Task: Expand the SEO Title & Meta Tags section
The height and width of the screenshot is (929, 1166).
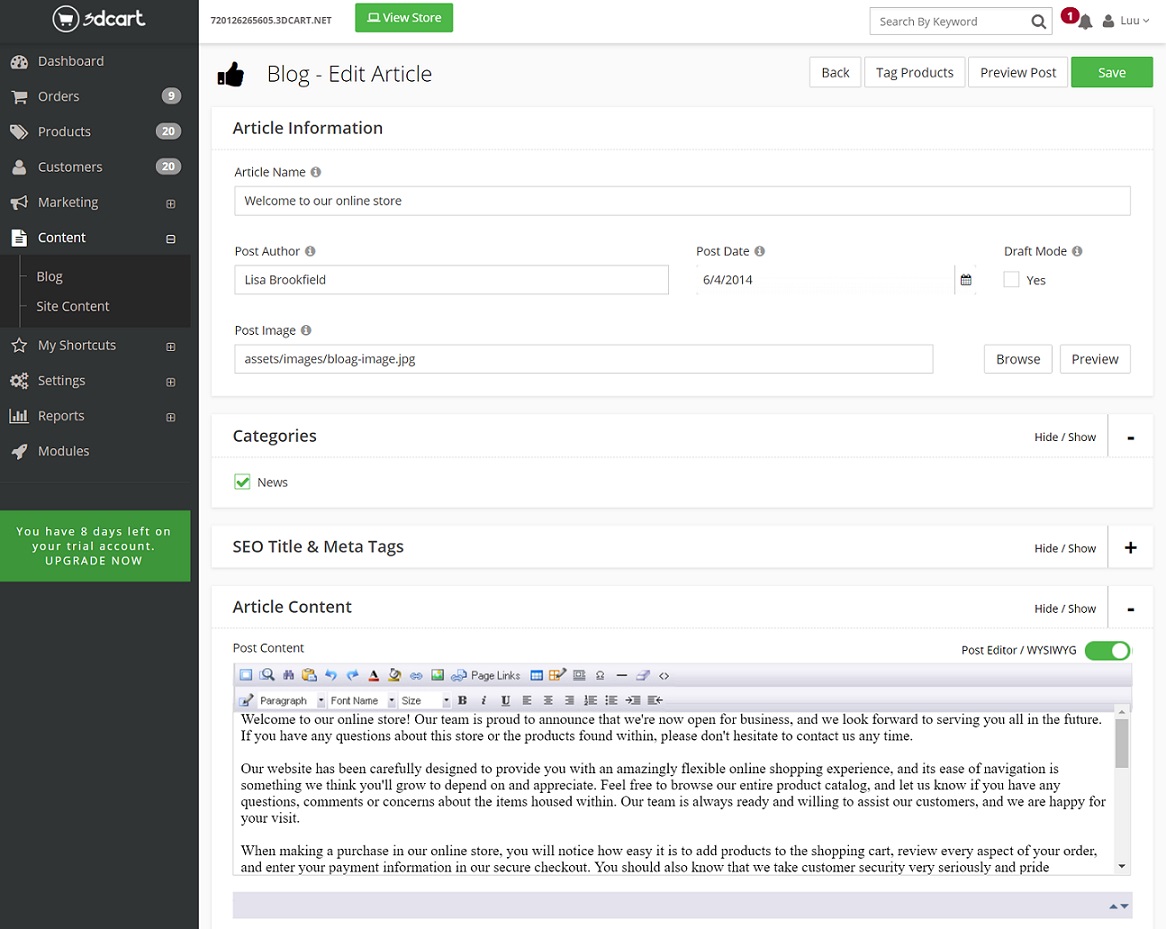Action: point(1130,547)
